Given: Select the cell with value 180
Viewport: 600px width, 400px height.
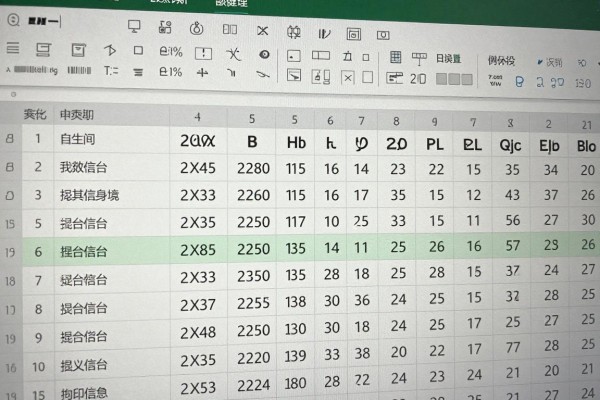Looking at the screenshot, I should click(x=295, y=384).
